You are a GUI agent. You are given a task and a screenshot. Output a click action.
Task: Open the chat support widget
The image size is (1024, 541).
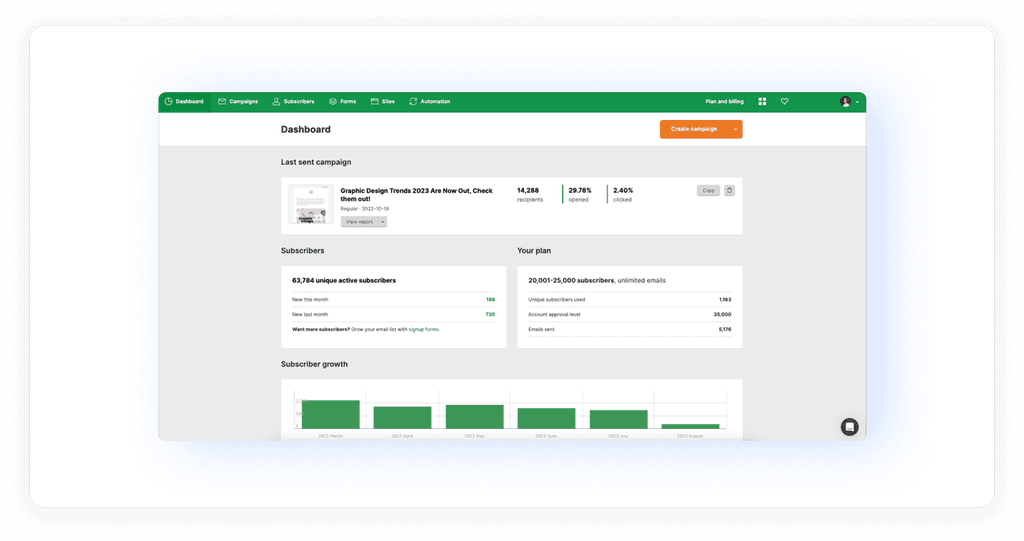pyautogui.click(x=849, y=427)
